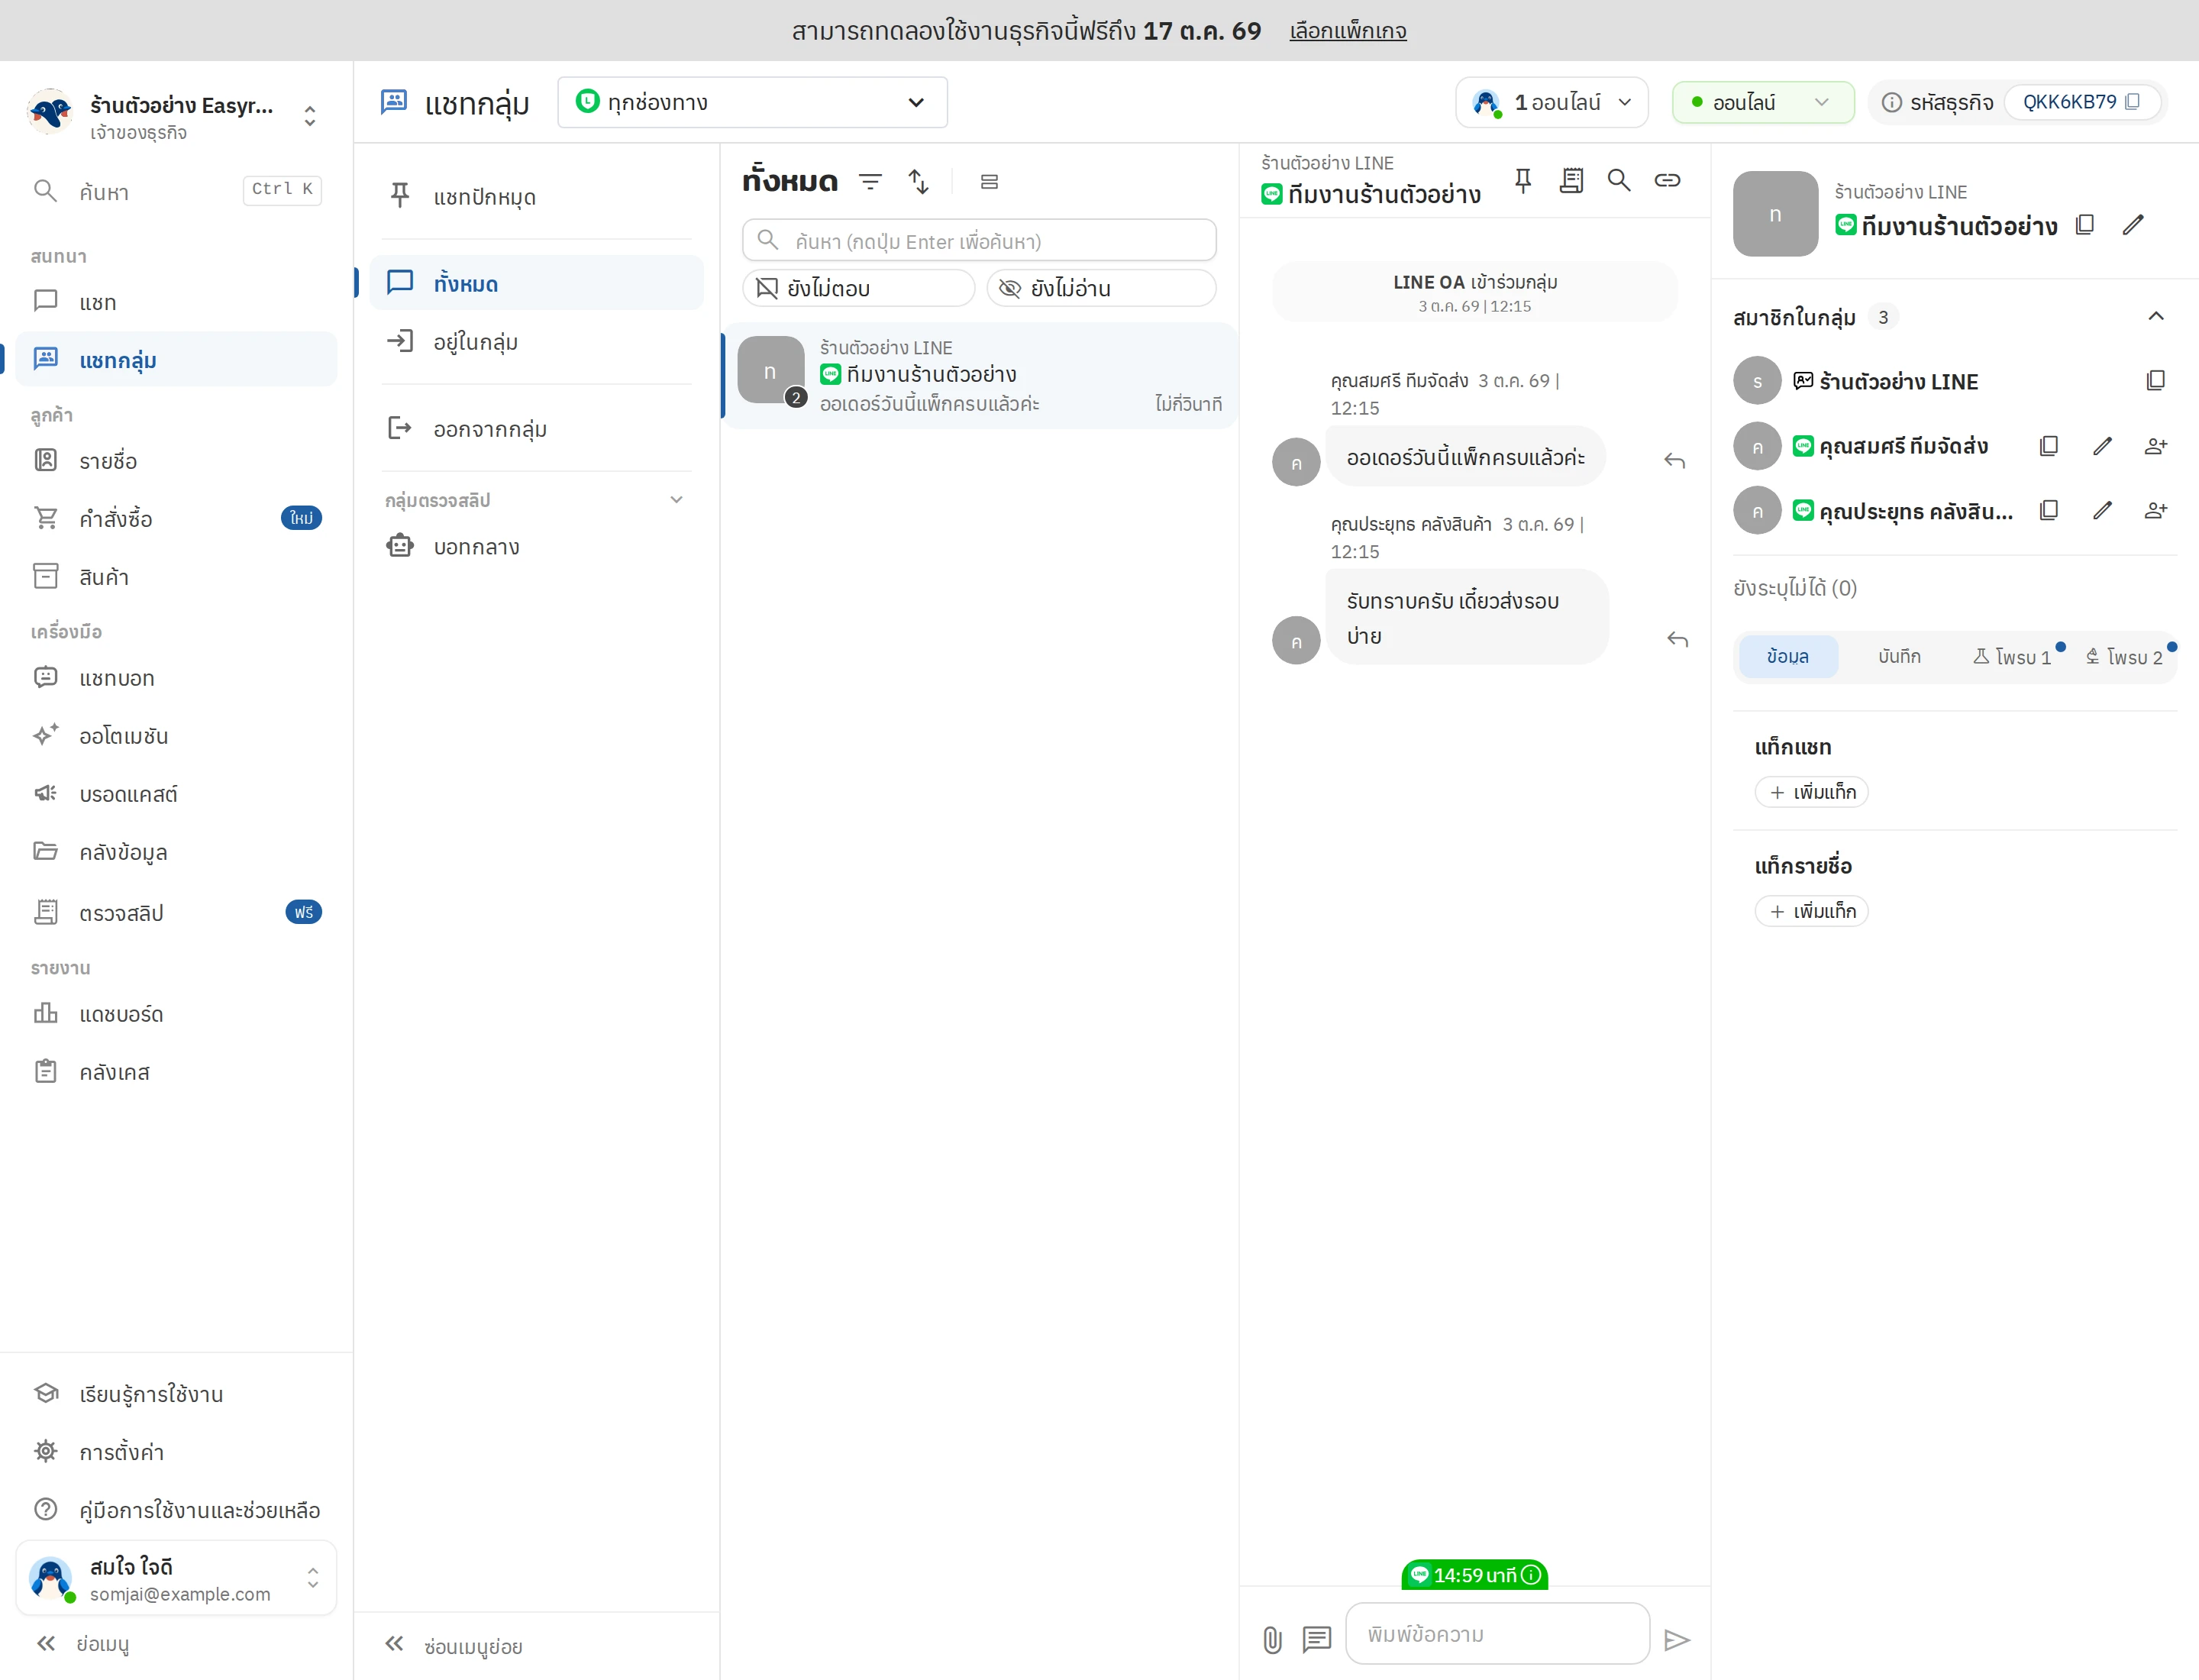Open the filter icon beside ทั้งหมด heading
This screenshot has height=1680, width=2199.
[x=870, y=181]
